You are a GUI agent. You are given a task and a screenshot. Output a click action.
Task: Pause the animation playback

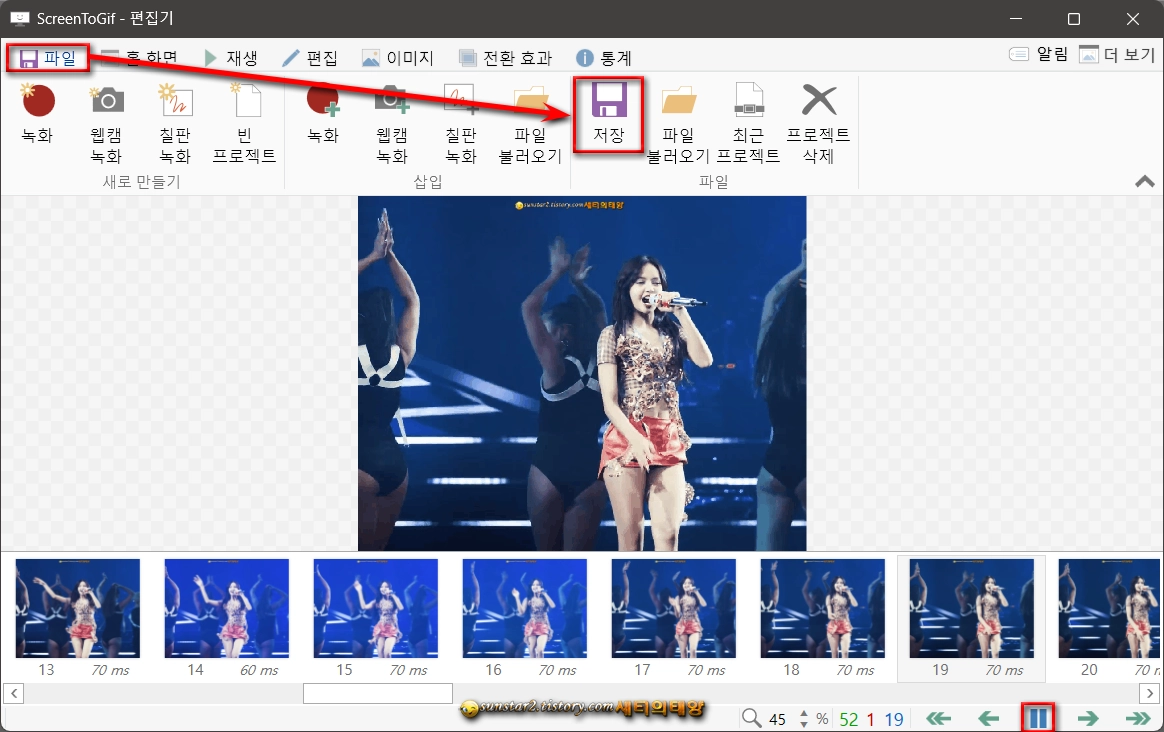pyautogui.click(x=1037, y=717)
